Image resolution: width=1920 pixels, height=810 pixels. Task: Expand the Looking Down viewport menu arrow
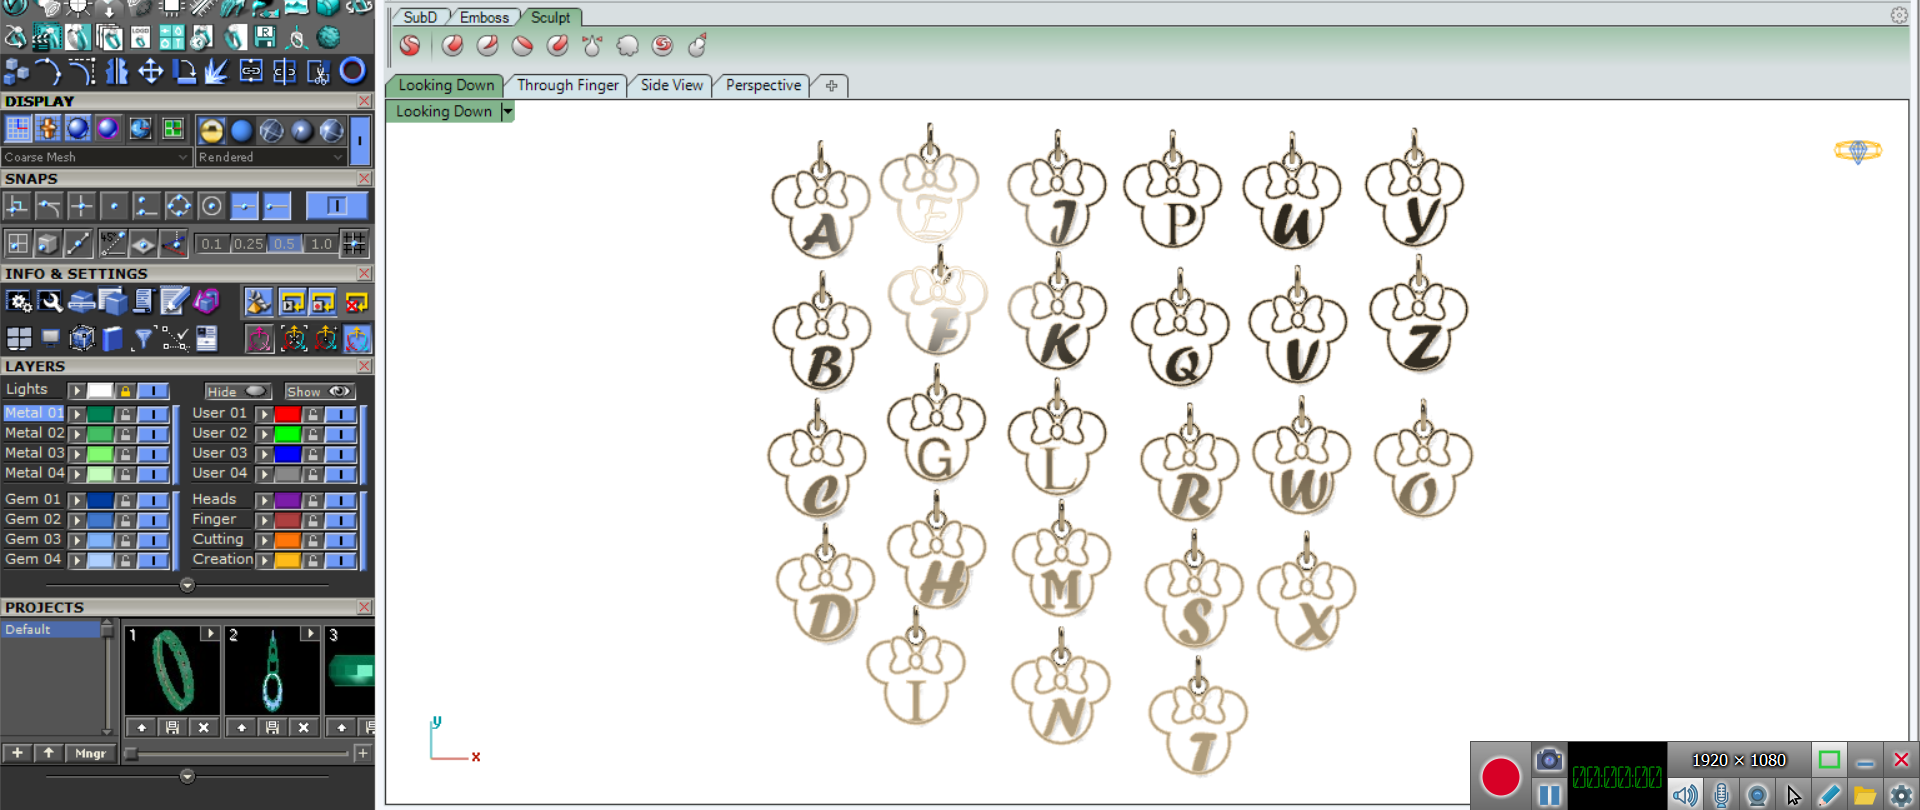tap(507, 112)
